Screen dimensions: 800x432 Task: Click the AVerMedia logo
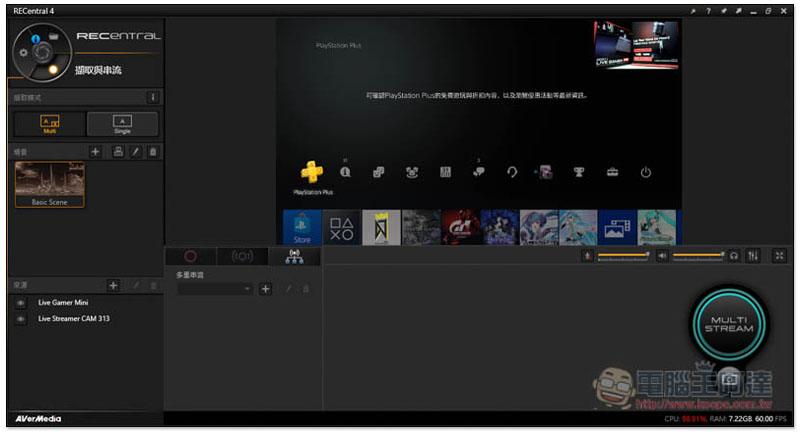click(x=38, y=419)
